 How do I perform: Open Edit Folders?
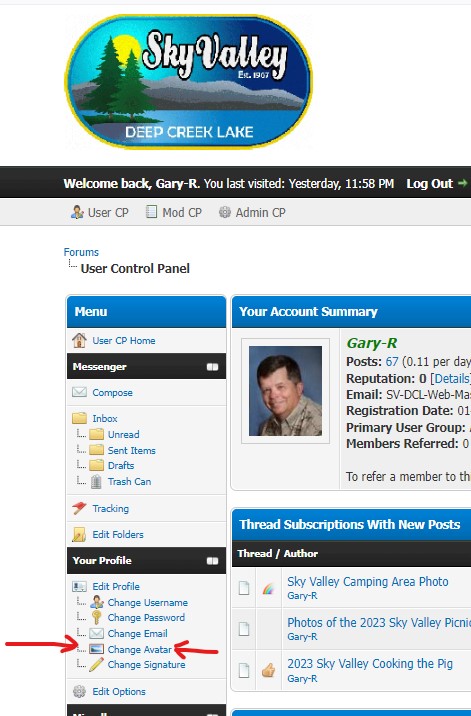tap(118, 534)
